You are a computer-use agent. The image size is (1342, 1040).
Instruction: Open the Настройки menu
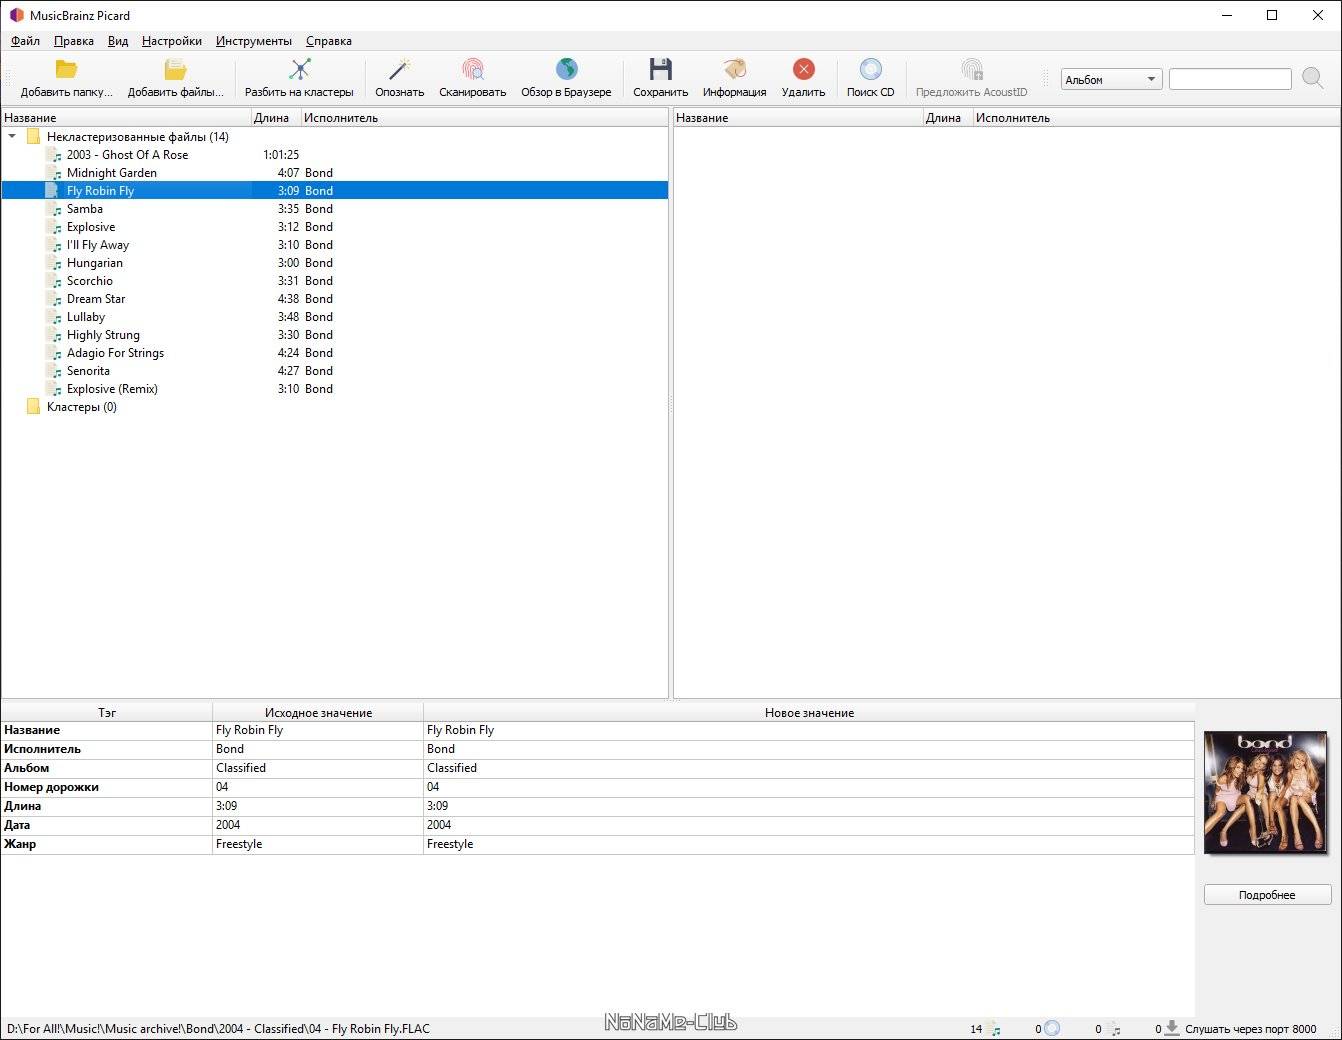(x=172, y=41)
